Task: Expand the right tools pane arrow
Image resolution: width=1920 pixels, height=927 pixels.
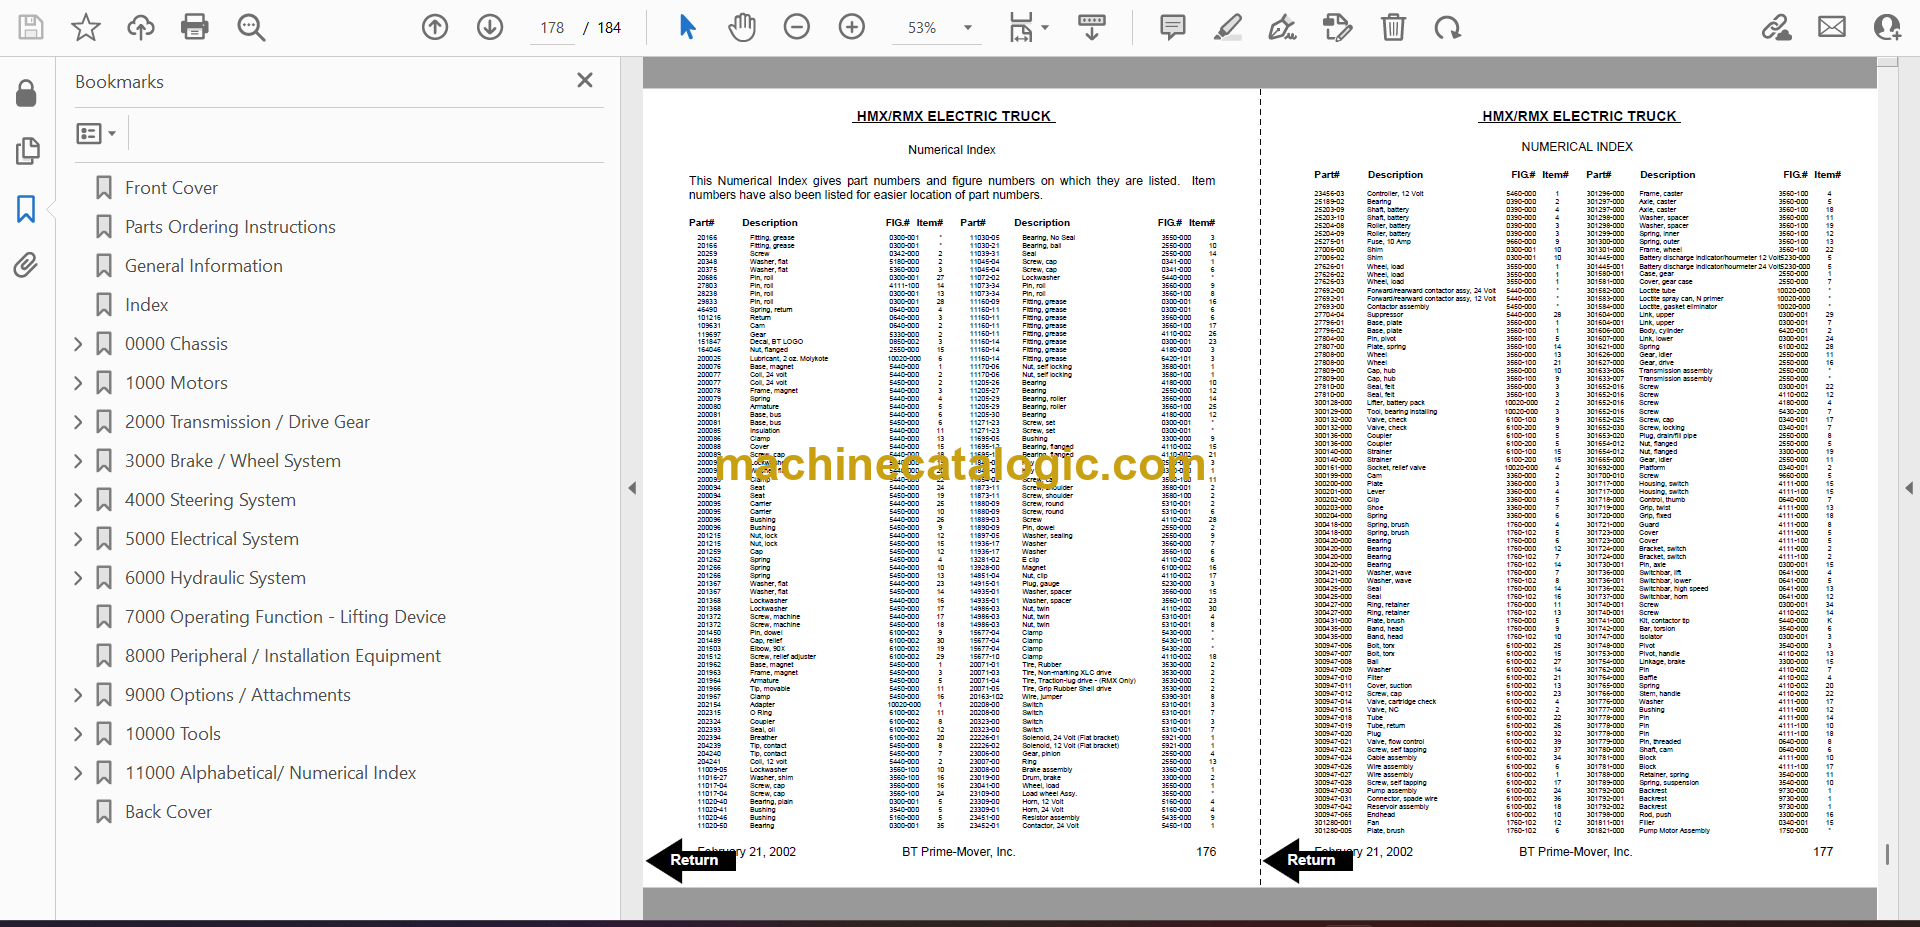Action: [1909, 488]
